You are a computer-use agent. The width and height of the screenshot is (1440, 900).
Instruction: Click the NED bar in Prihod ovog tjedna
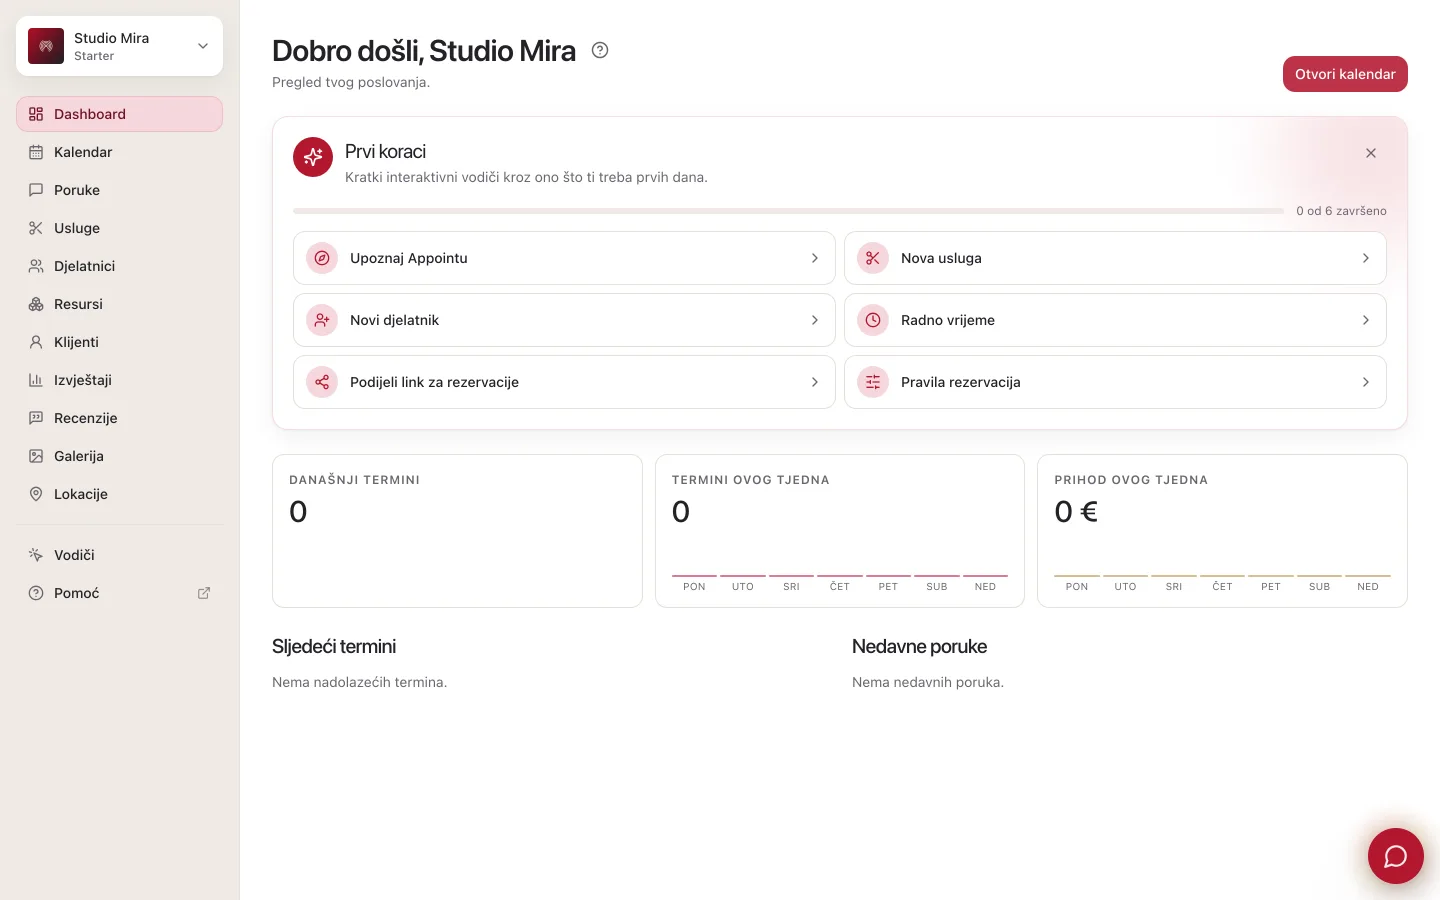point(1368,576)
